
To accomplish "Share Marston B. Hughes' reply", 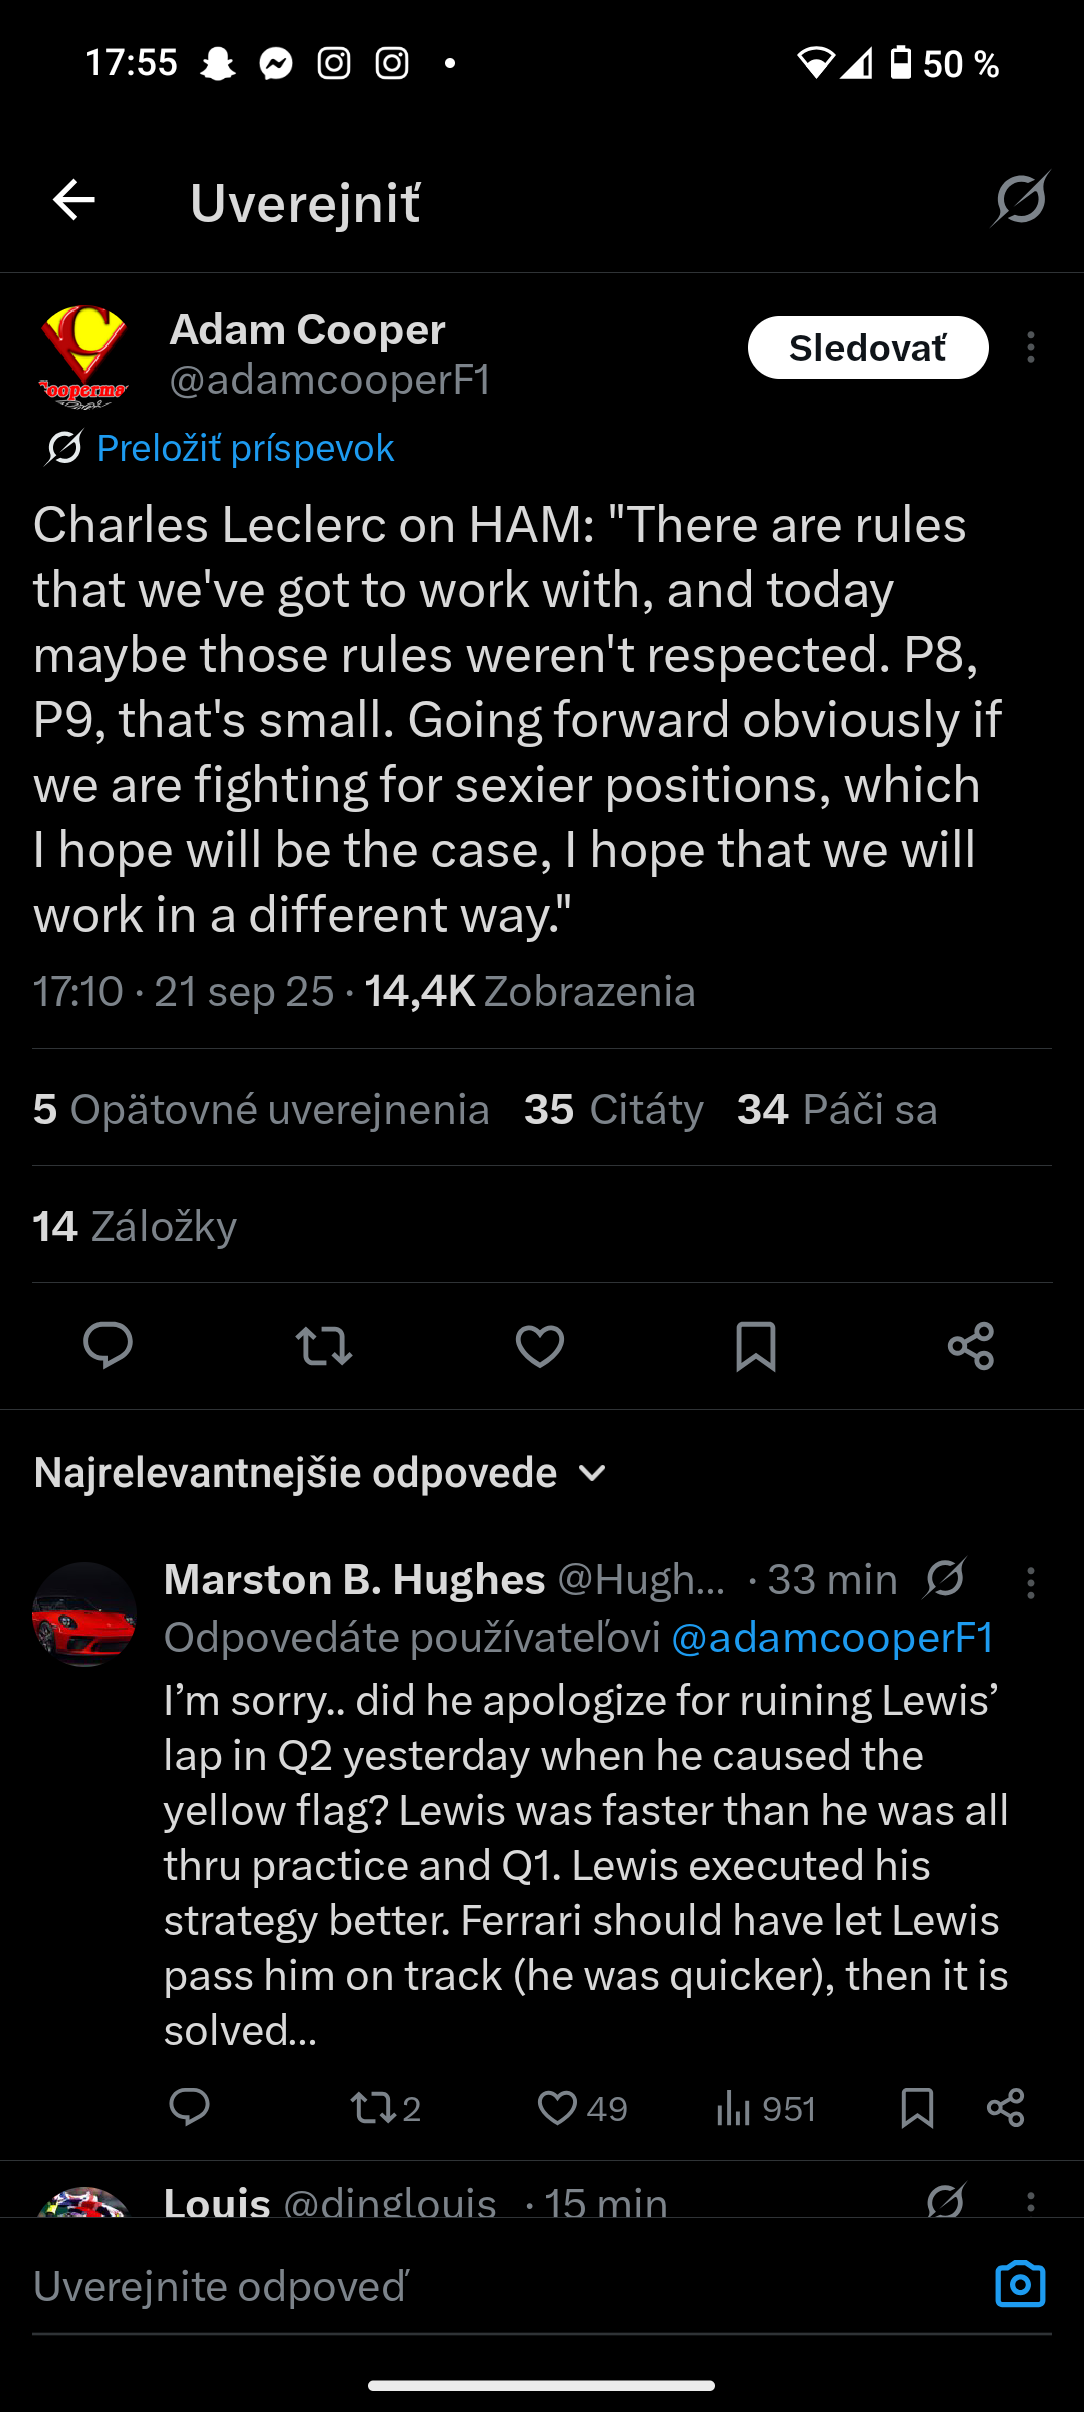I will (1005, 2108).
